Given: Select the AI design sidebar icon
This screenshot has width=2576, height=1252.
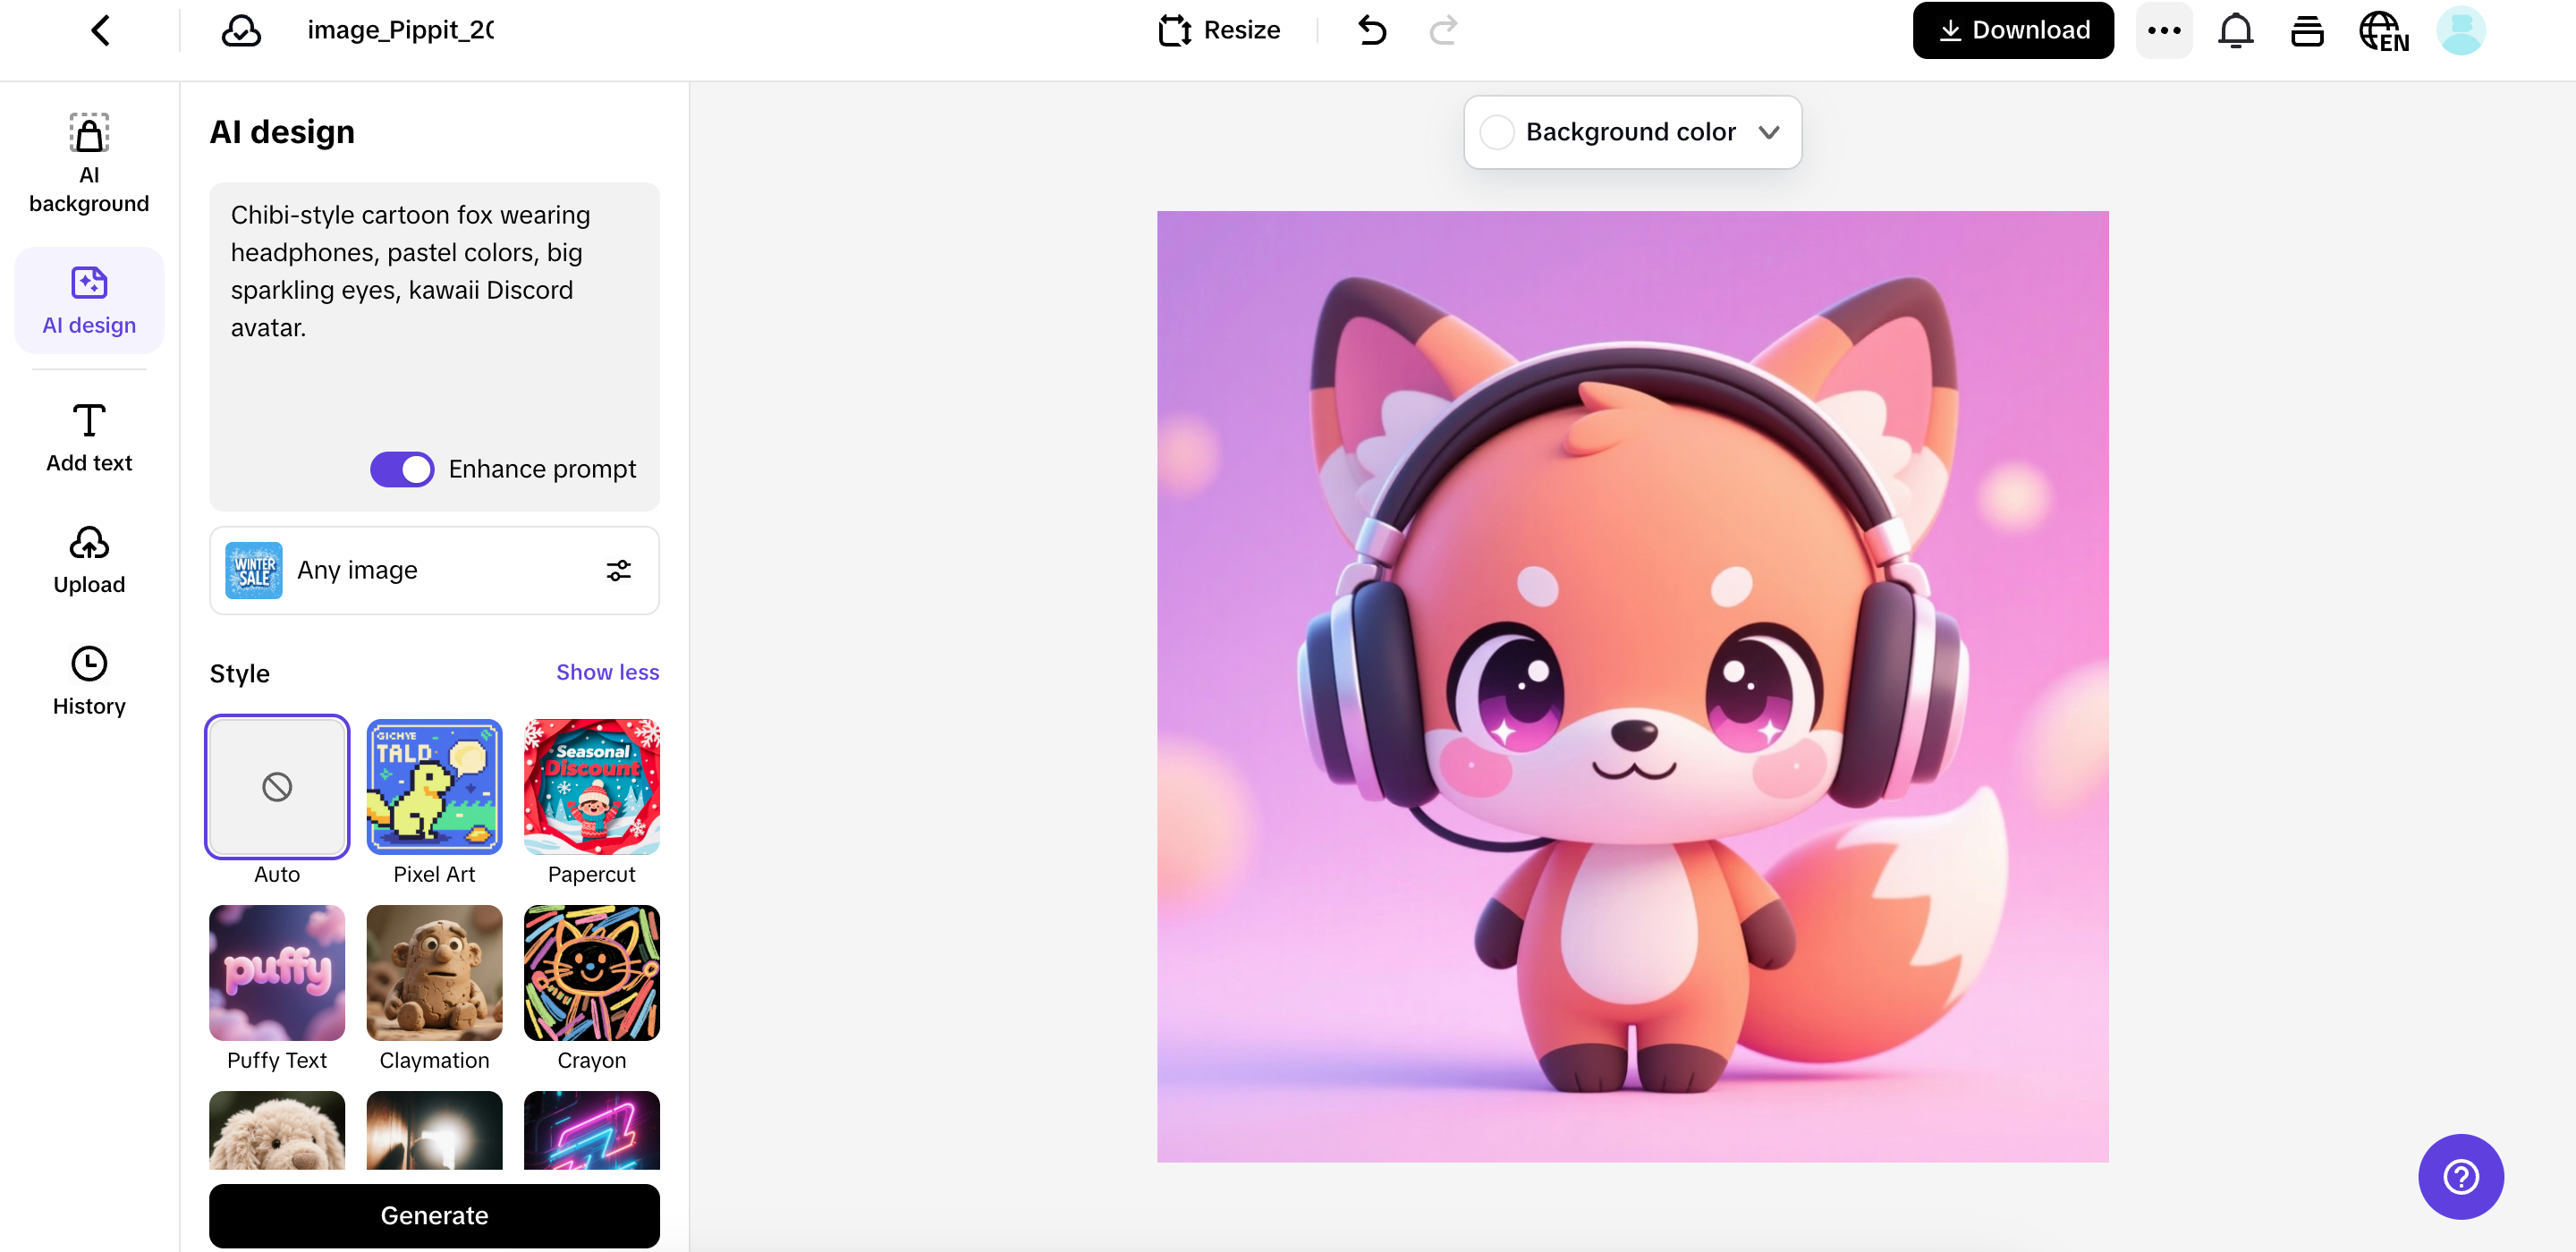Looking at the screenshot, I should (x=88, y=300).
